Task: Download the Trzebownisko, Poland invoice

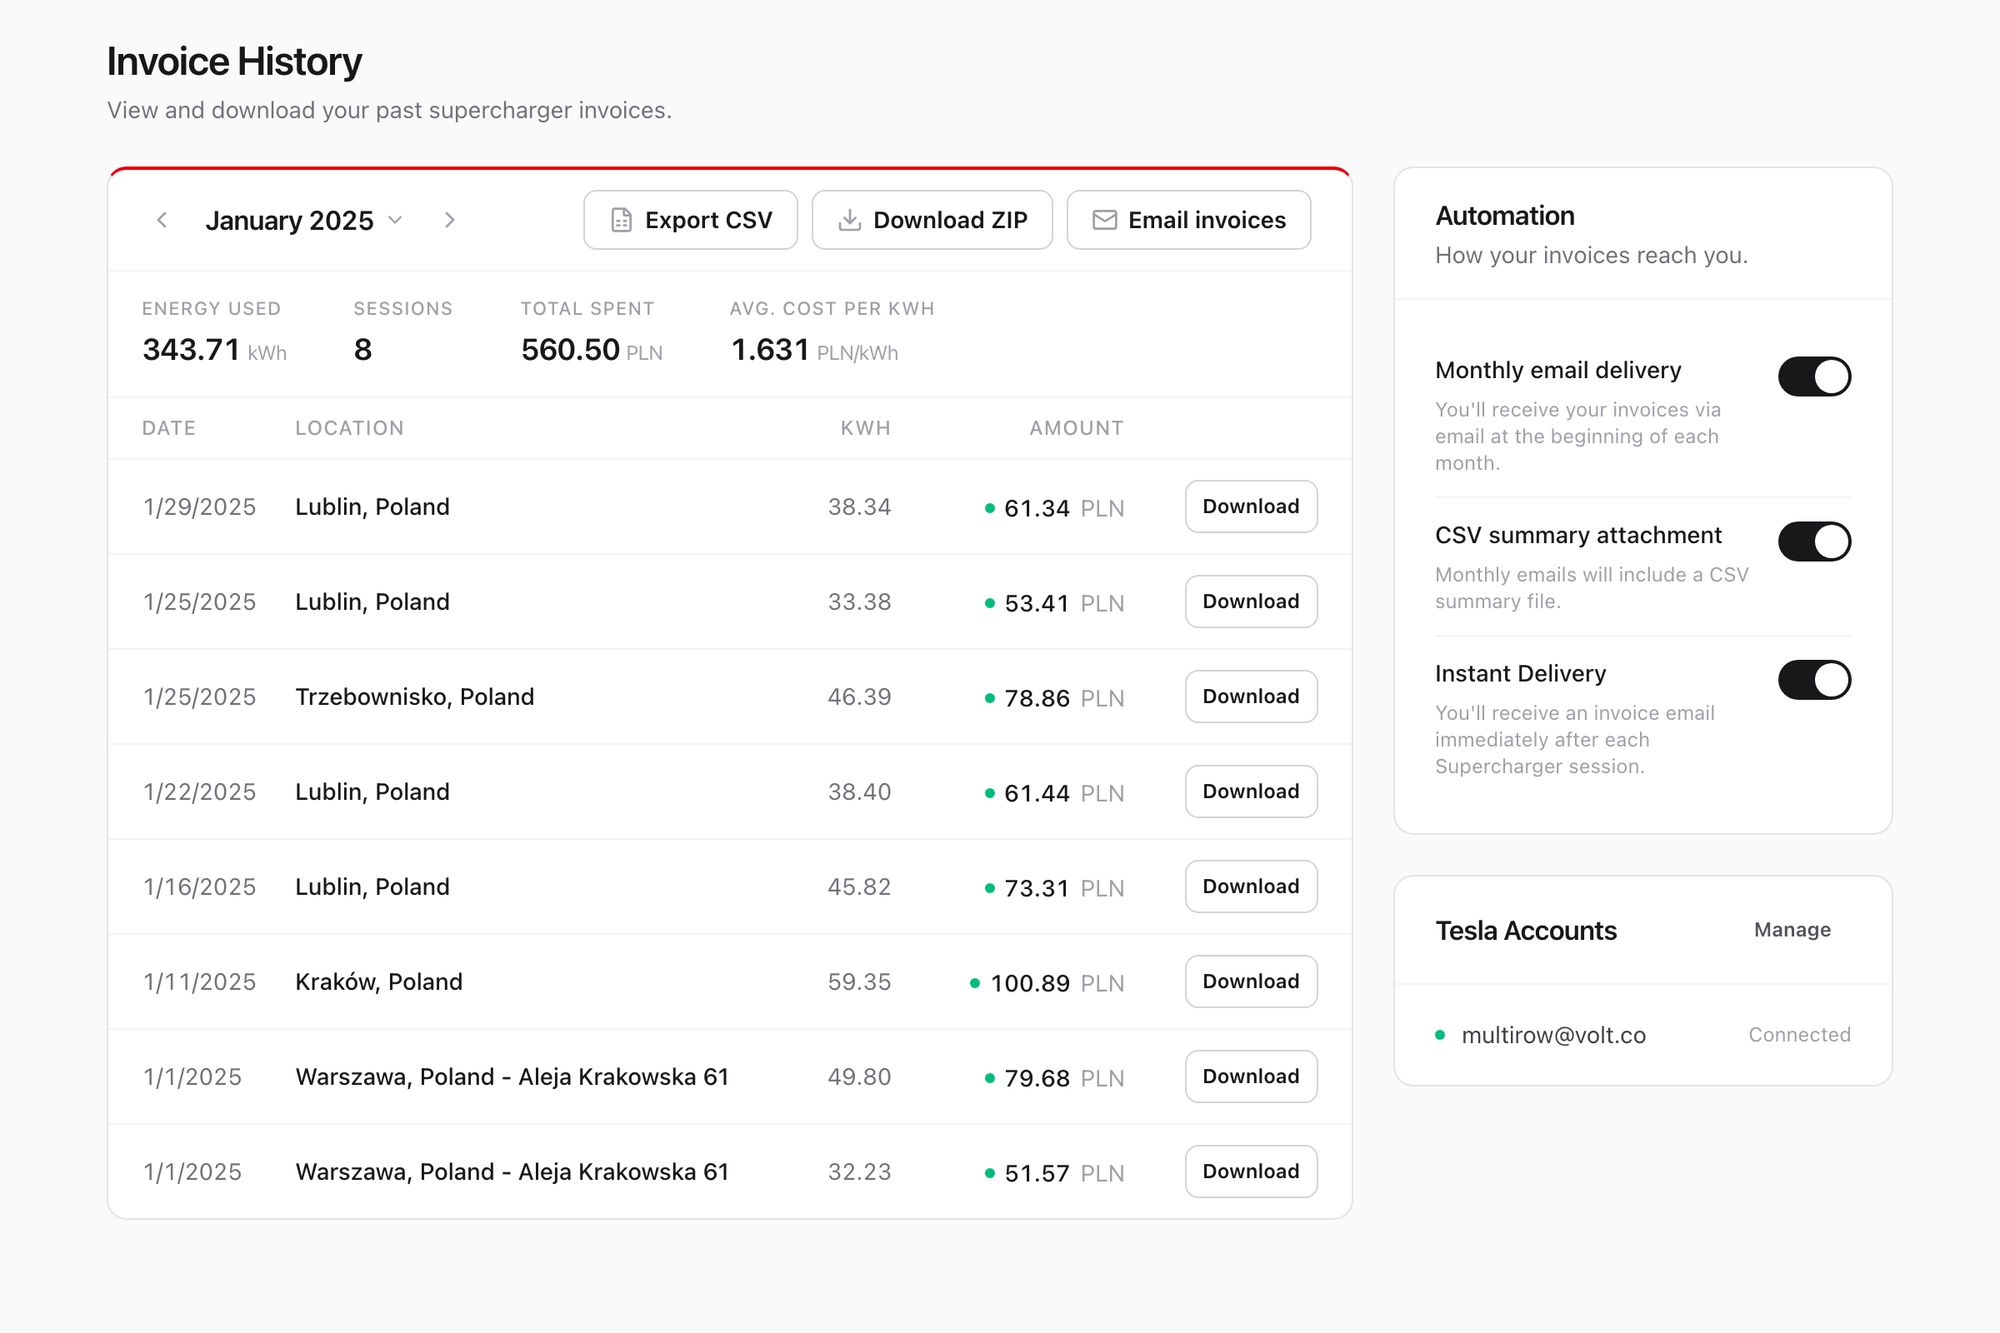Action: click(x=1251, y=697)
